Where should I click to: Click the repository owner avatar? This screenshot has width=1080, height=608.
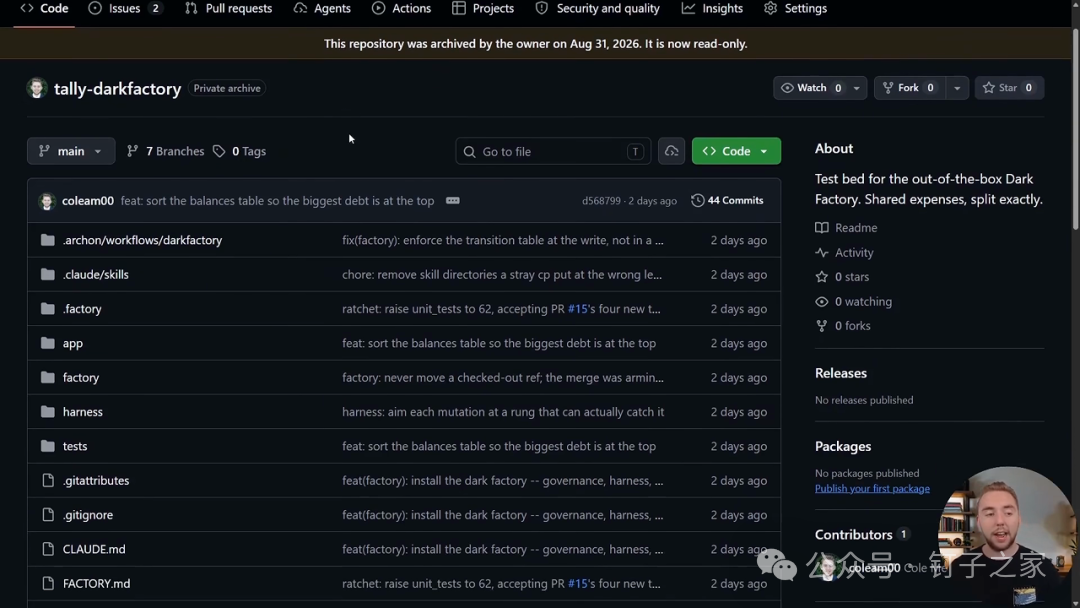(x=37, y=88)
